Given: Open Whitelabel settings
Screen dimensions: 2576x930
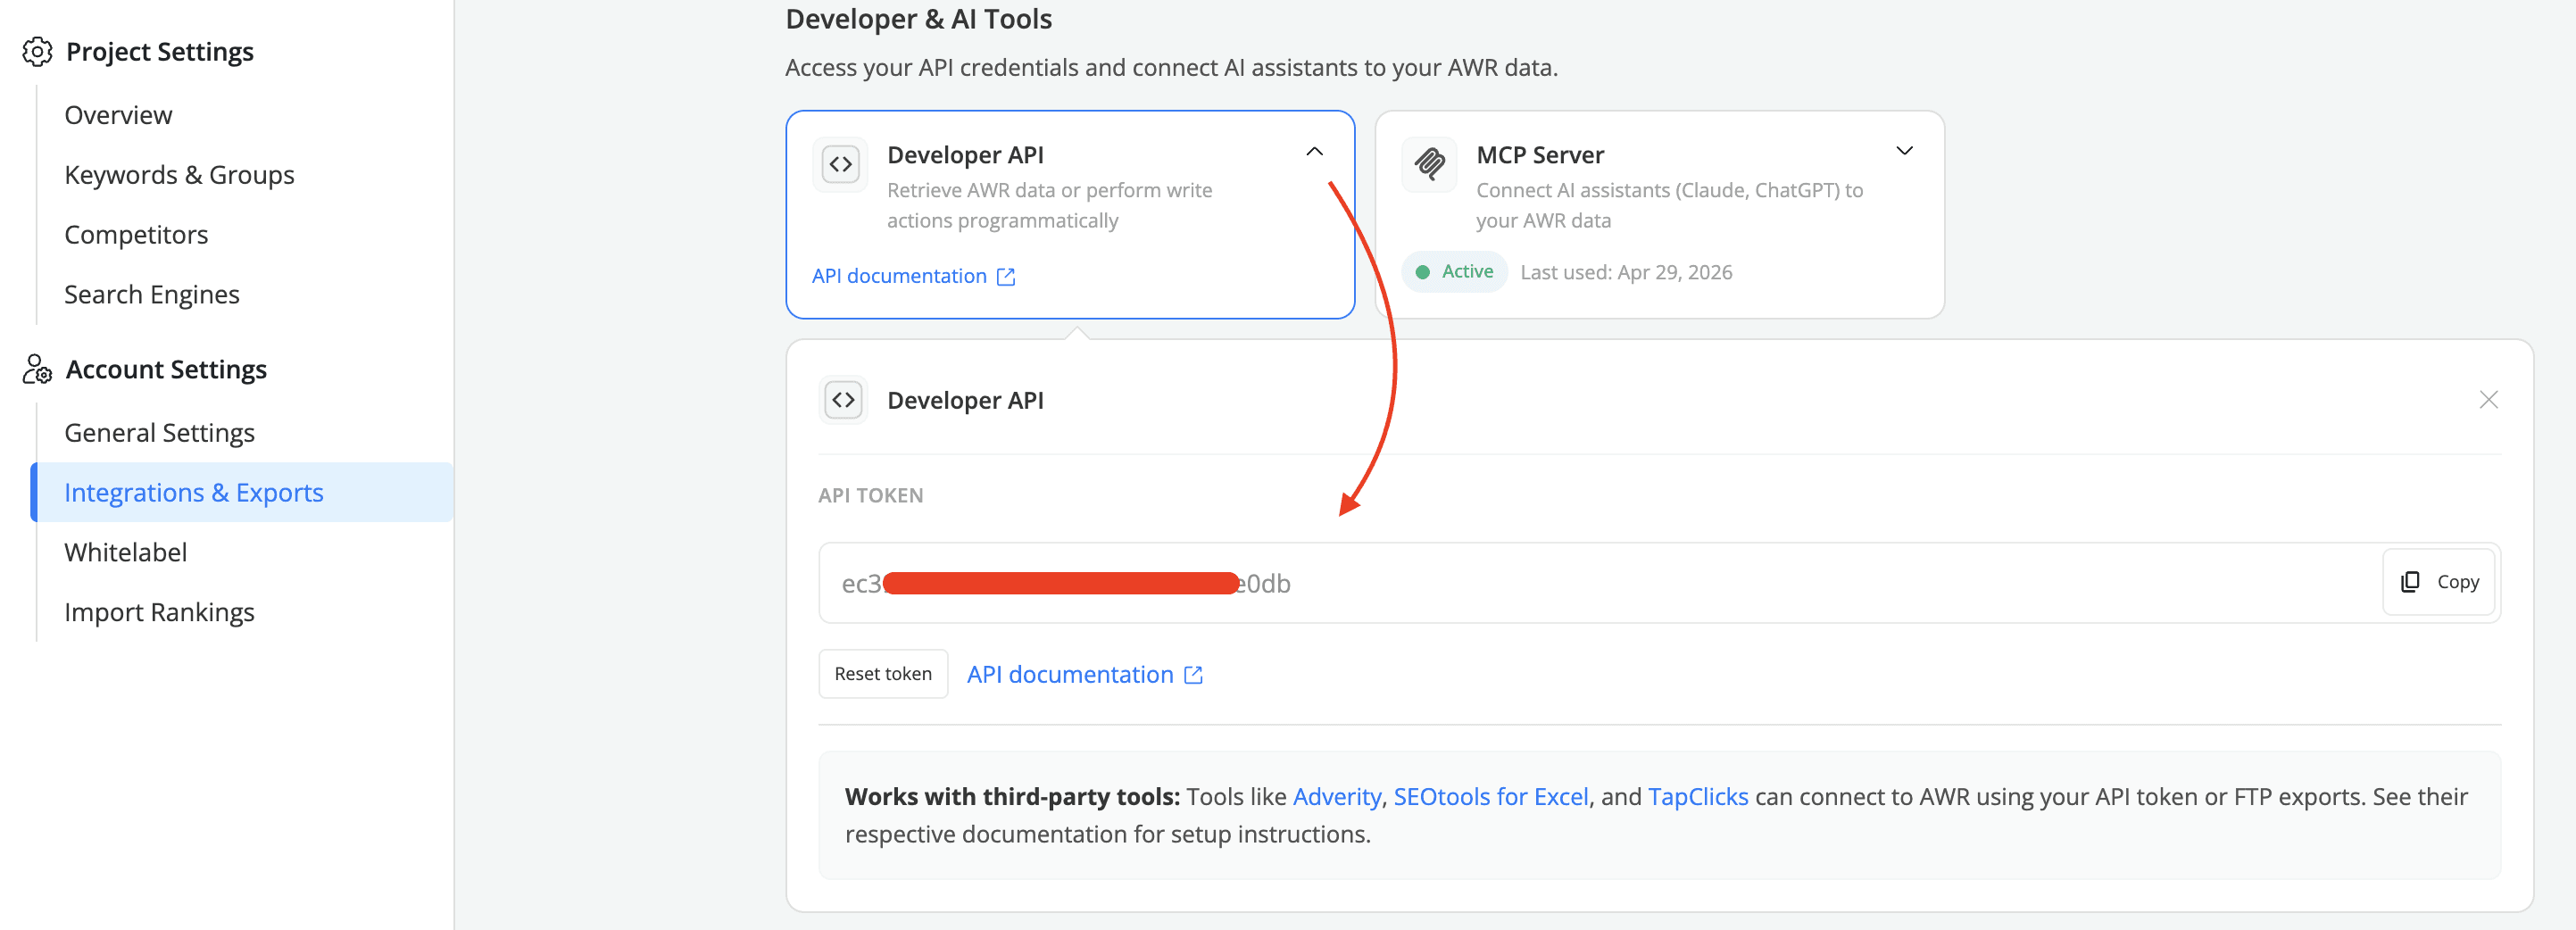Looking at the screenshot, I should click(125, 552).
